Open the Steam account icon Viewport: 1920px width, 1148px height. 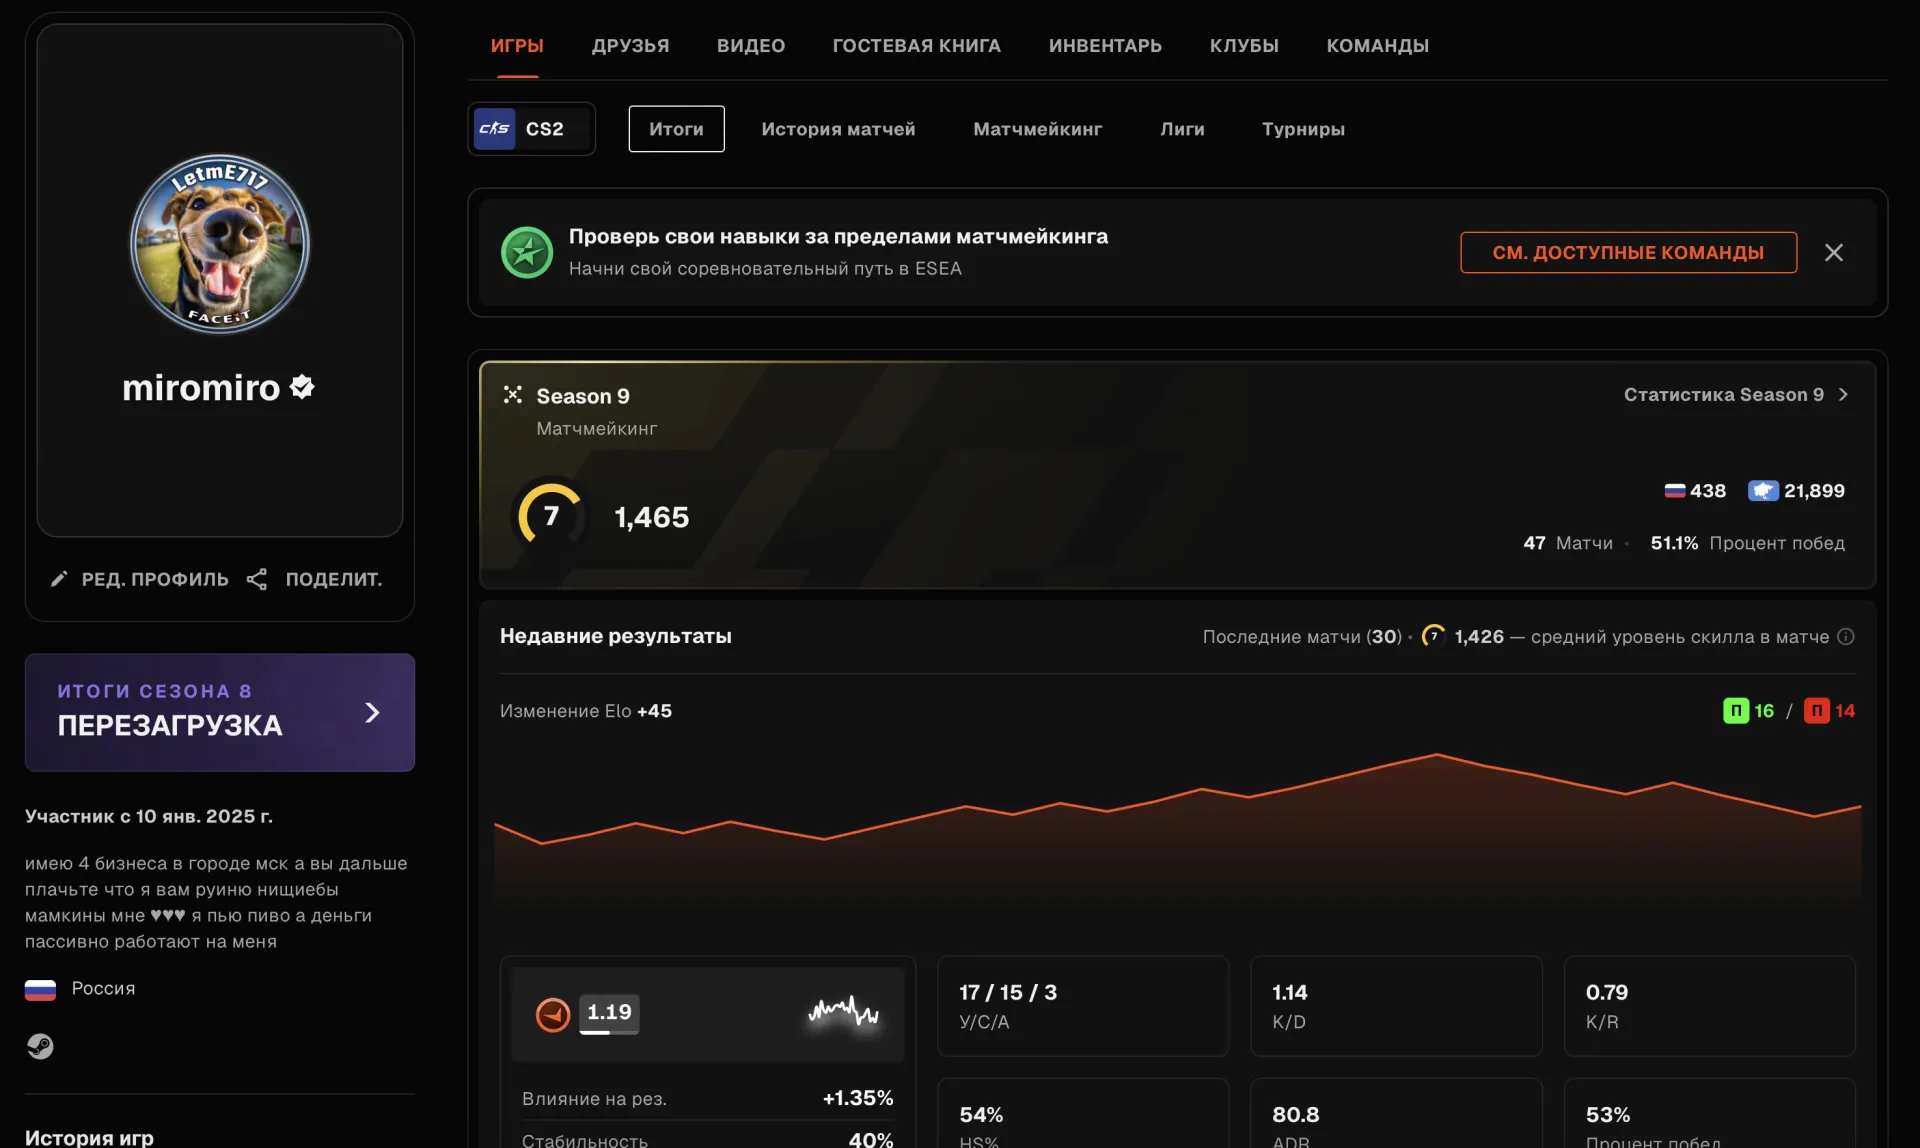click(40, 1046)
